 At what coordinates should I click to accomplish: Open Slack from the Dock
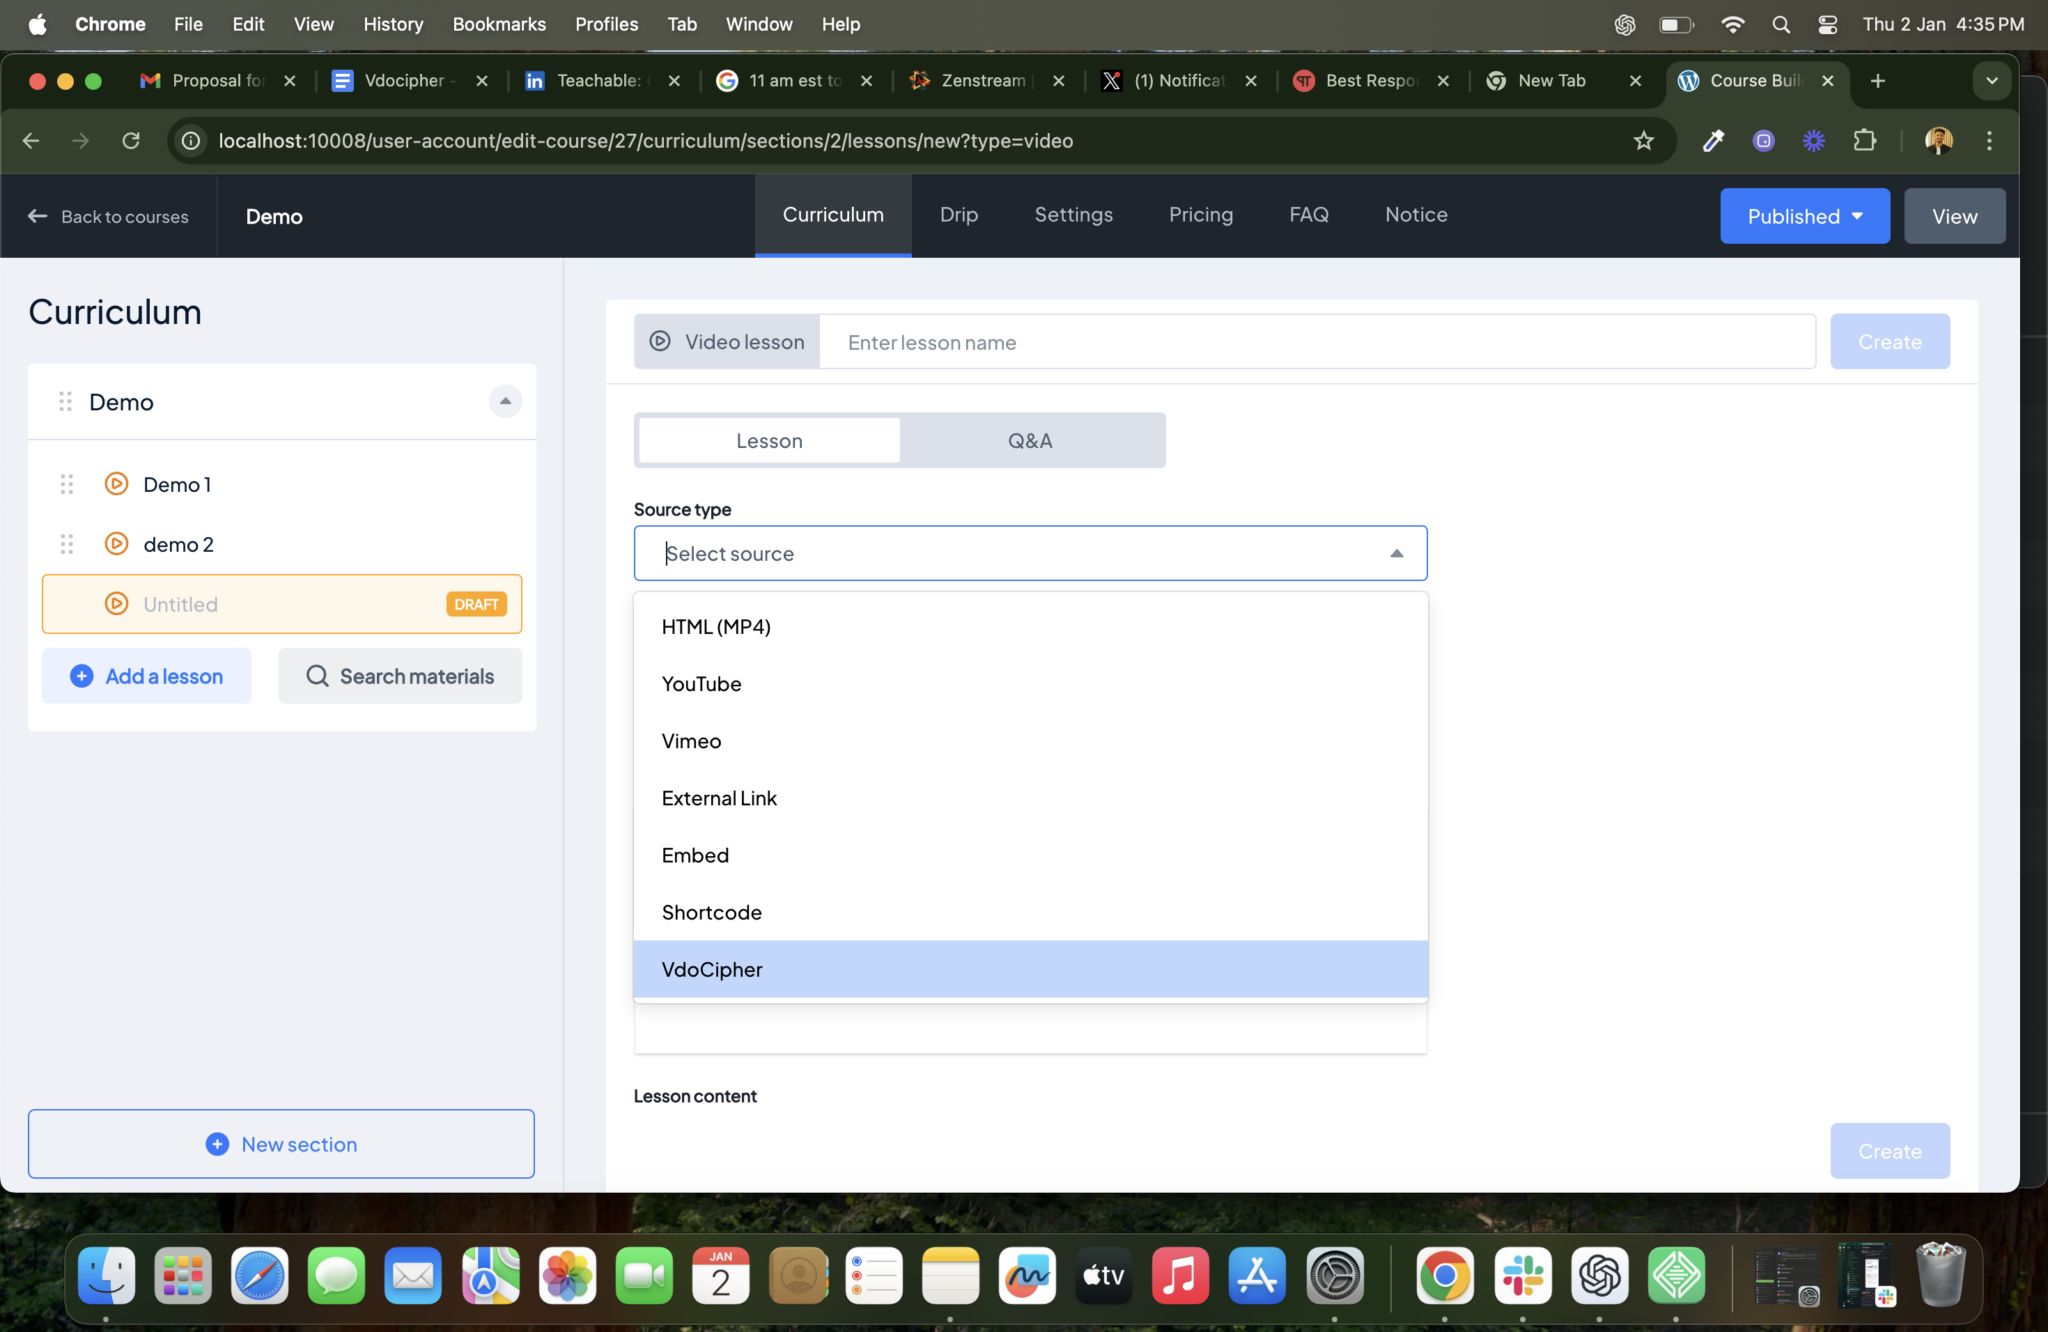coord(1522,1276)
